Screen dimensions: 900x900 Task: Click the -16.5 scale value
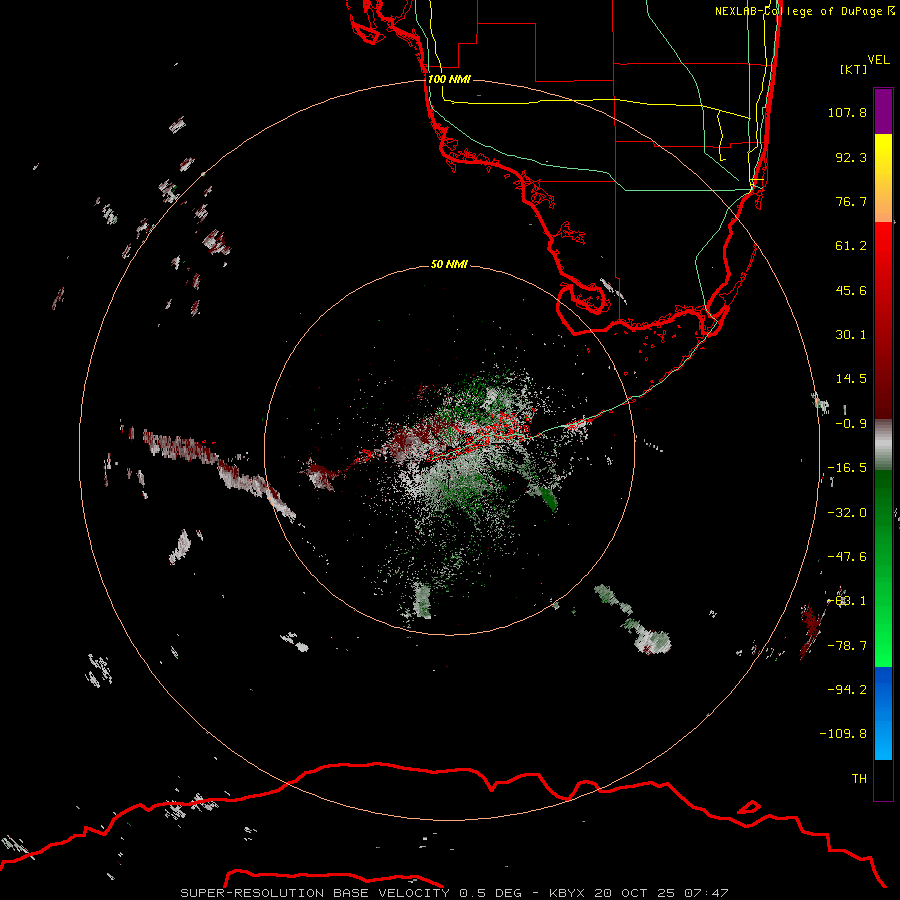click(847, 468)
